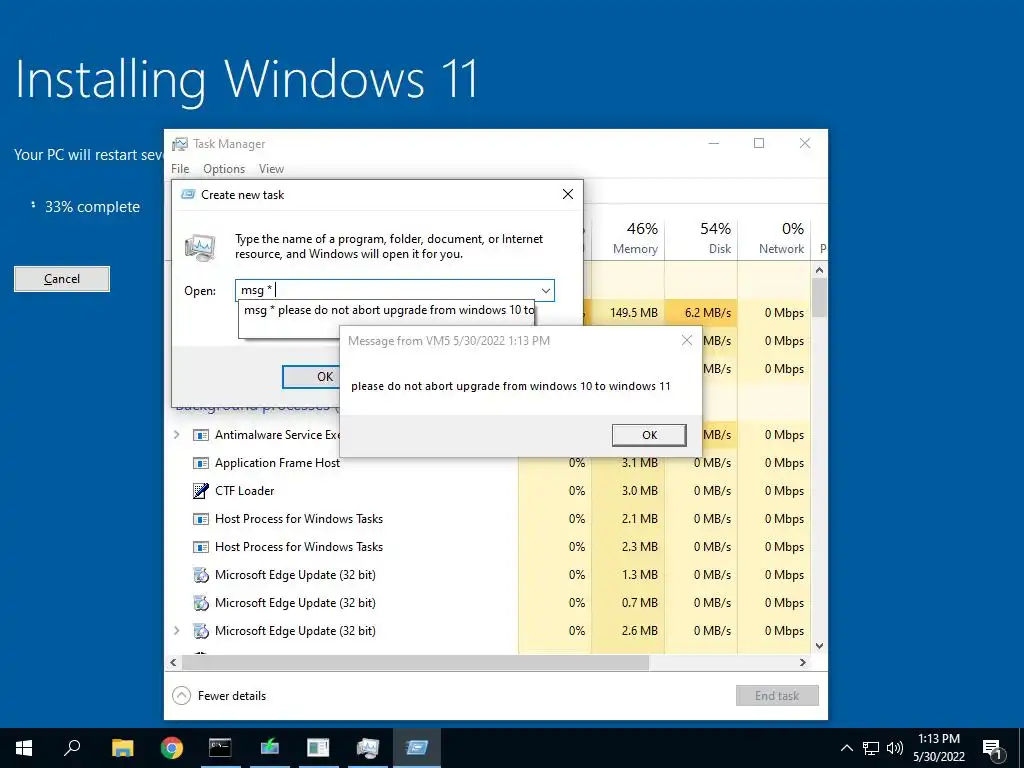The width and height of the screenshot is (1024, 768).
Task: Select the autocomplete suggestion about upgrade abort
Action: pos(388,310)
